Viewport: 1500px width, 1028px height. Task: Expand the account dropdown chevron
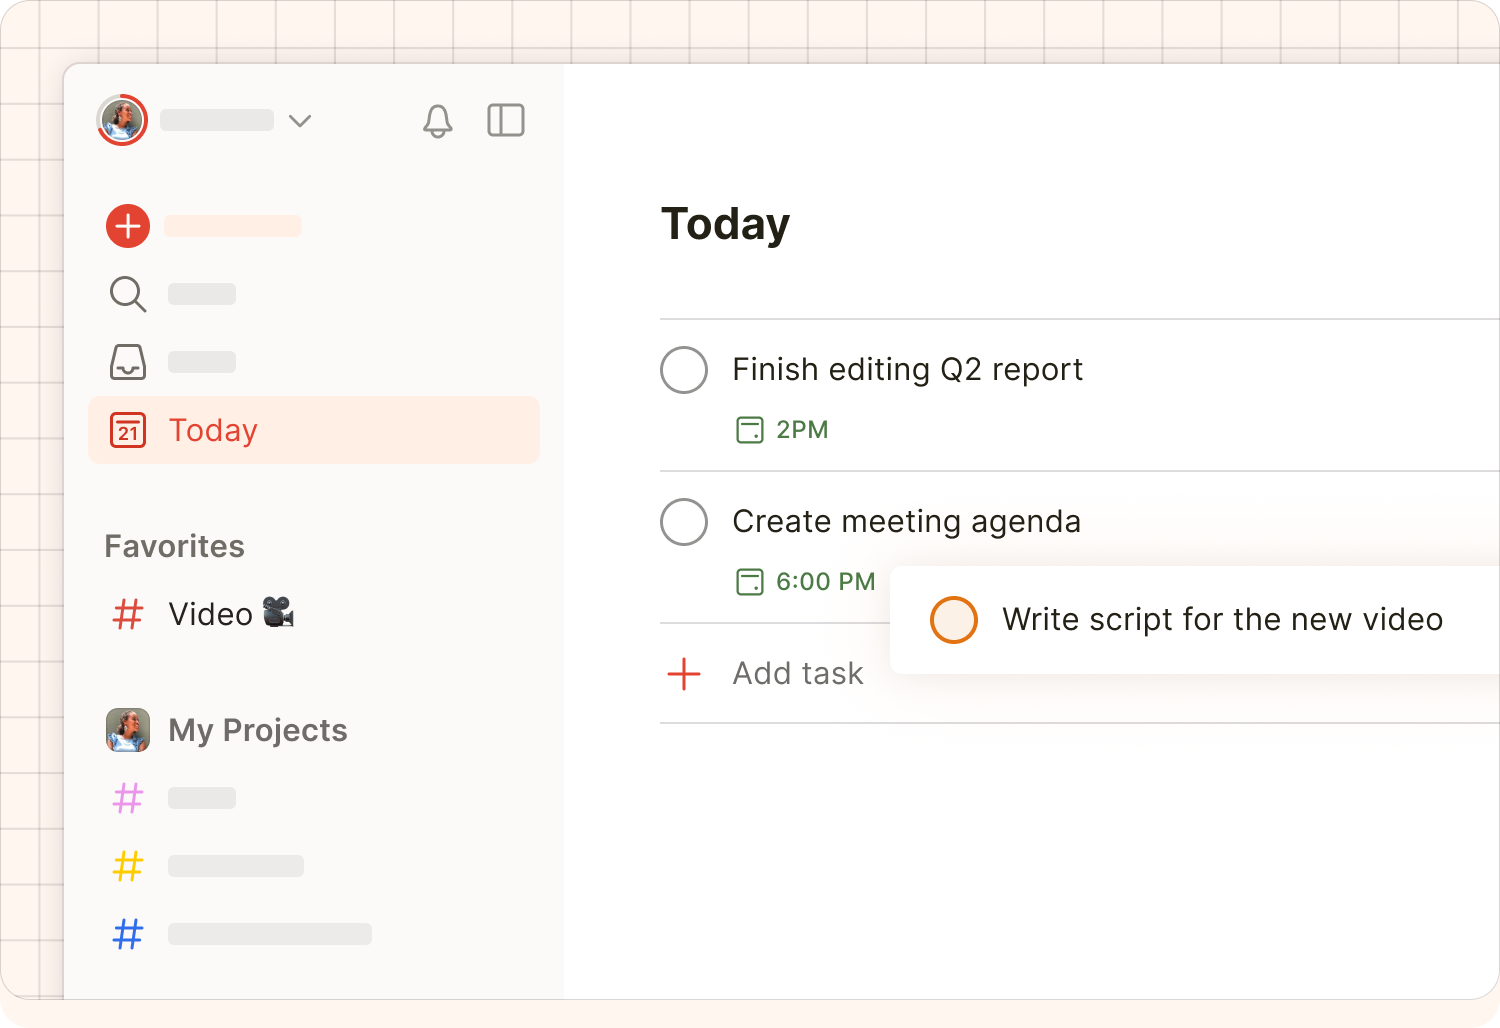click(300, 121)
